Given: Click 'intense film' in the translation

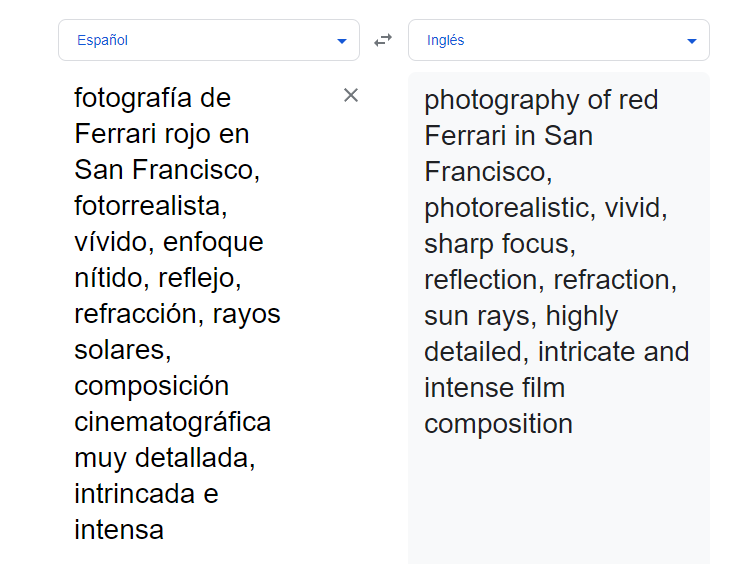Looking at the screenshot, I should pos(494,388).
